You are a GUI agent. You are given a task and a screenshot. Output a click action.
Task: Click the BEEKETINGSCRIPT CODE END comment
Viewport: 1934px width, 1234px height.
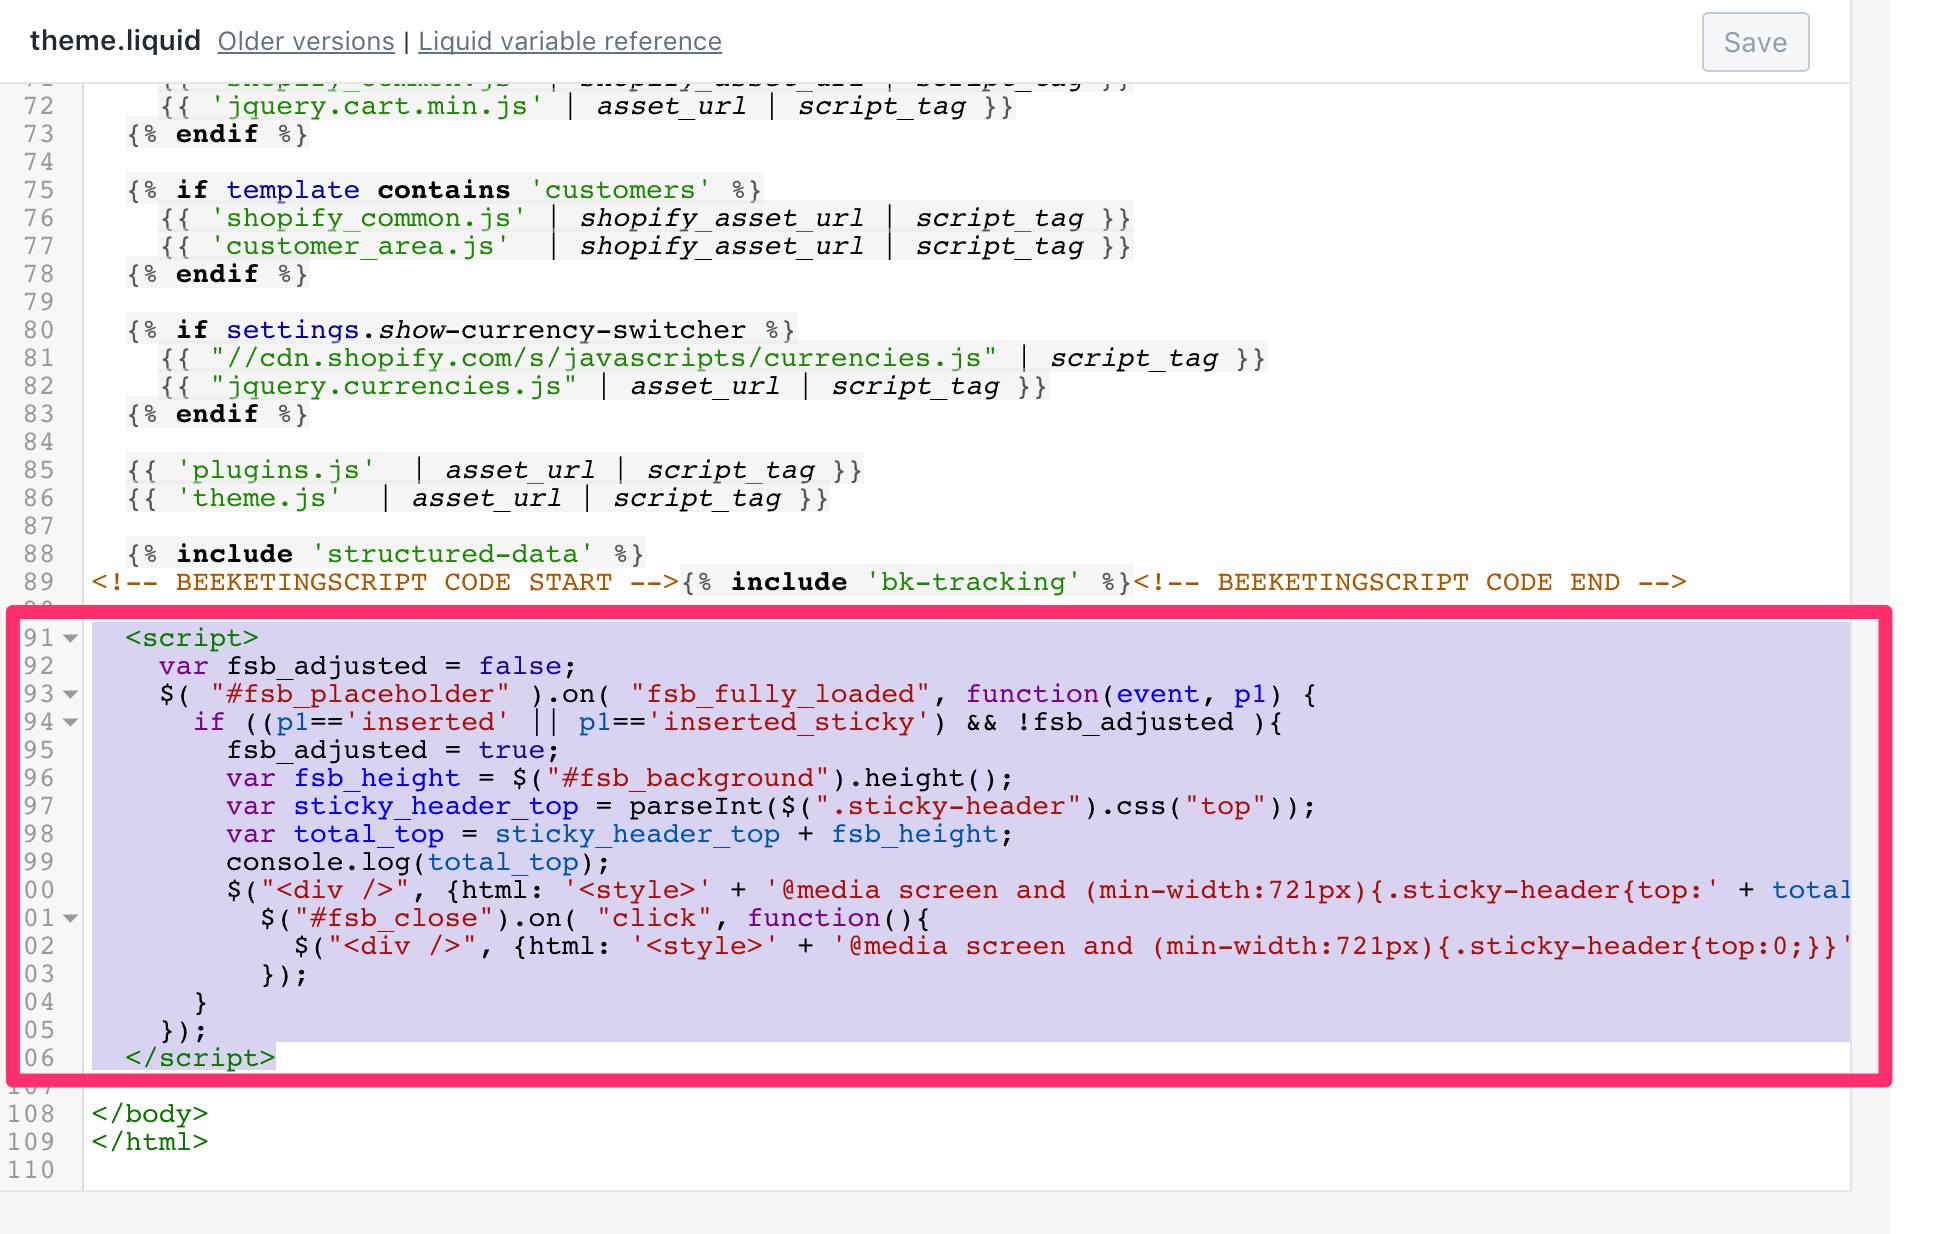point(1410,582)
